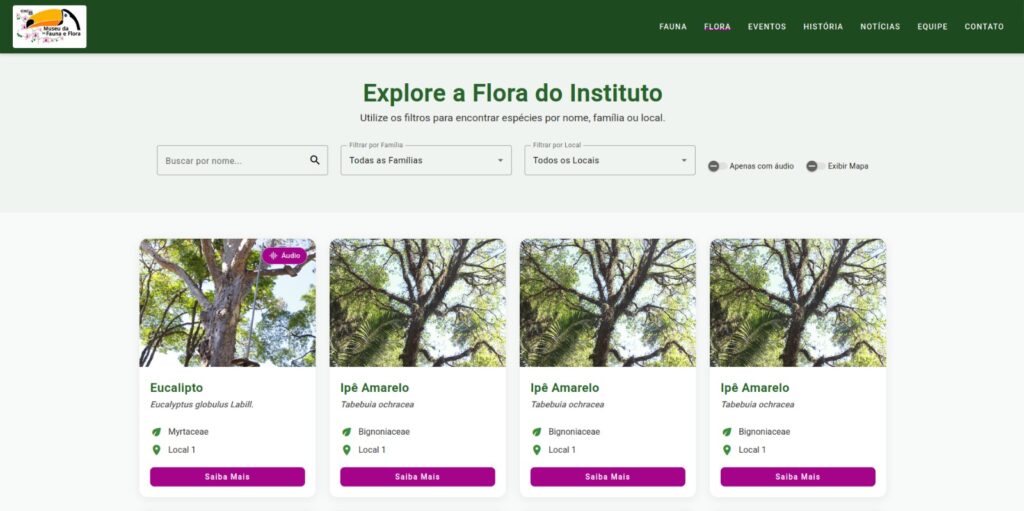
Task: Click Saiba Mais on last Ipê Amarelo card
Action: tap(798, 476)
